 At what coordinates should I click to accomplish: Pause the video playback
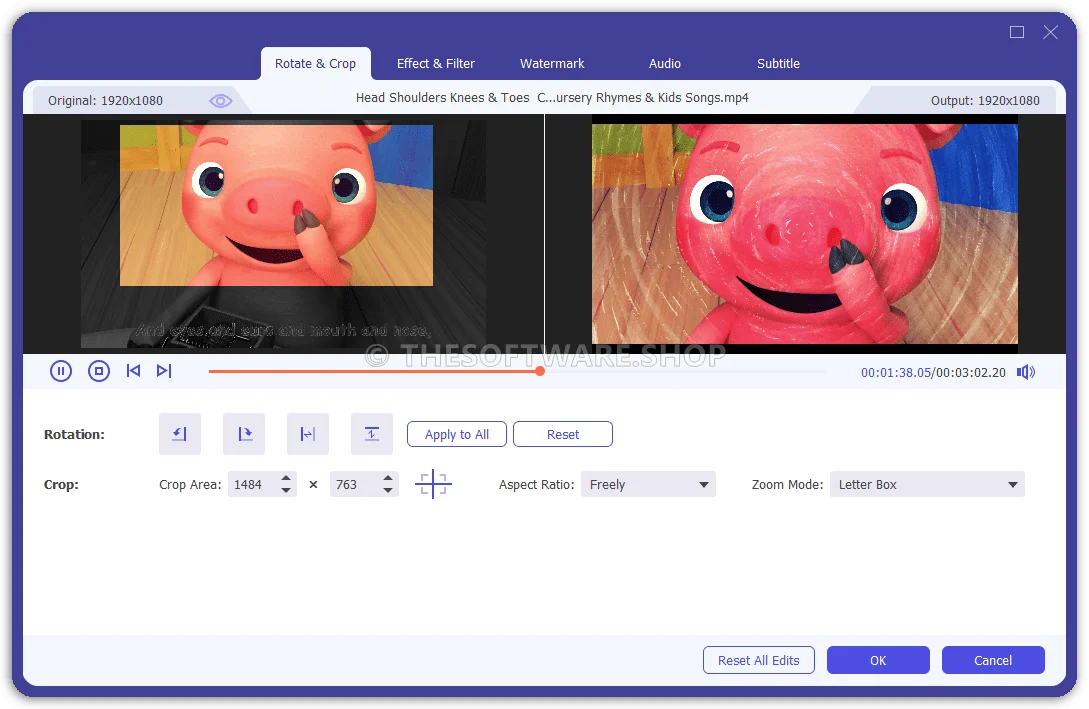[x=61, y=372]
